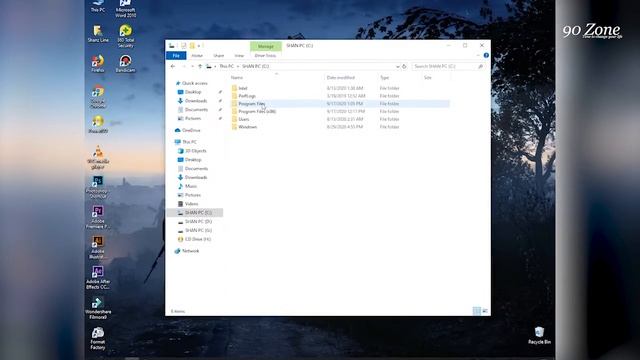Expand the address bar history dropdown
The image size is (640, 360).
398,66
